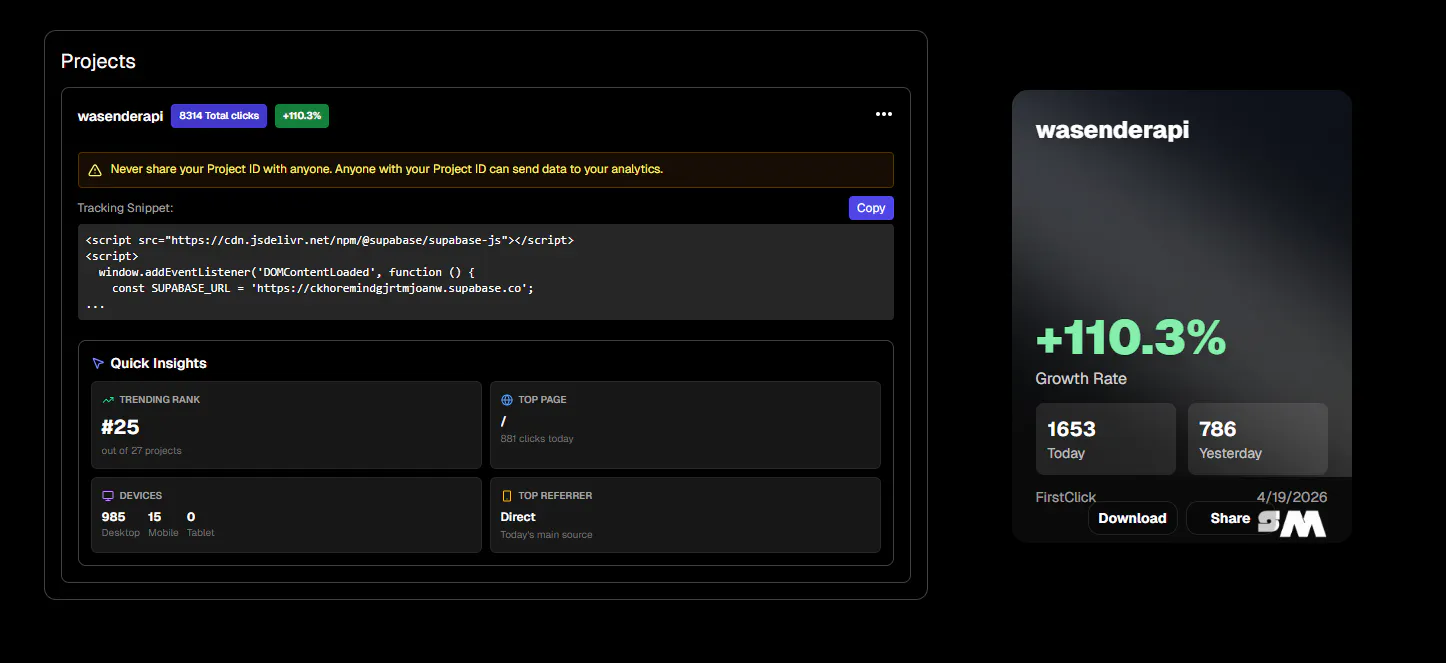Click the SUPABASE_URL code line
The width and height of the screenshot is (1446, 663).
(x=322, y=288)
